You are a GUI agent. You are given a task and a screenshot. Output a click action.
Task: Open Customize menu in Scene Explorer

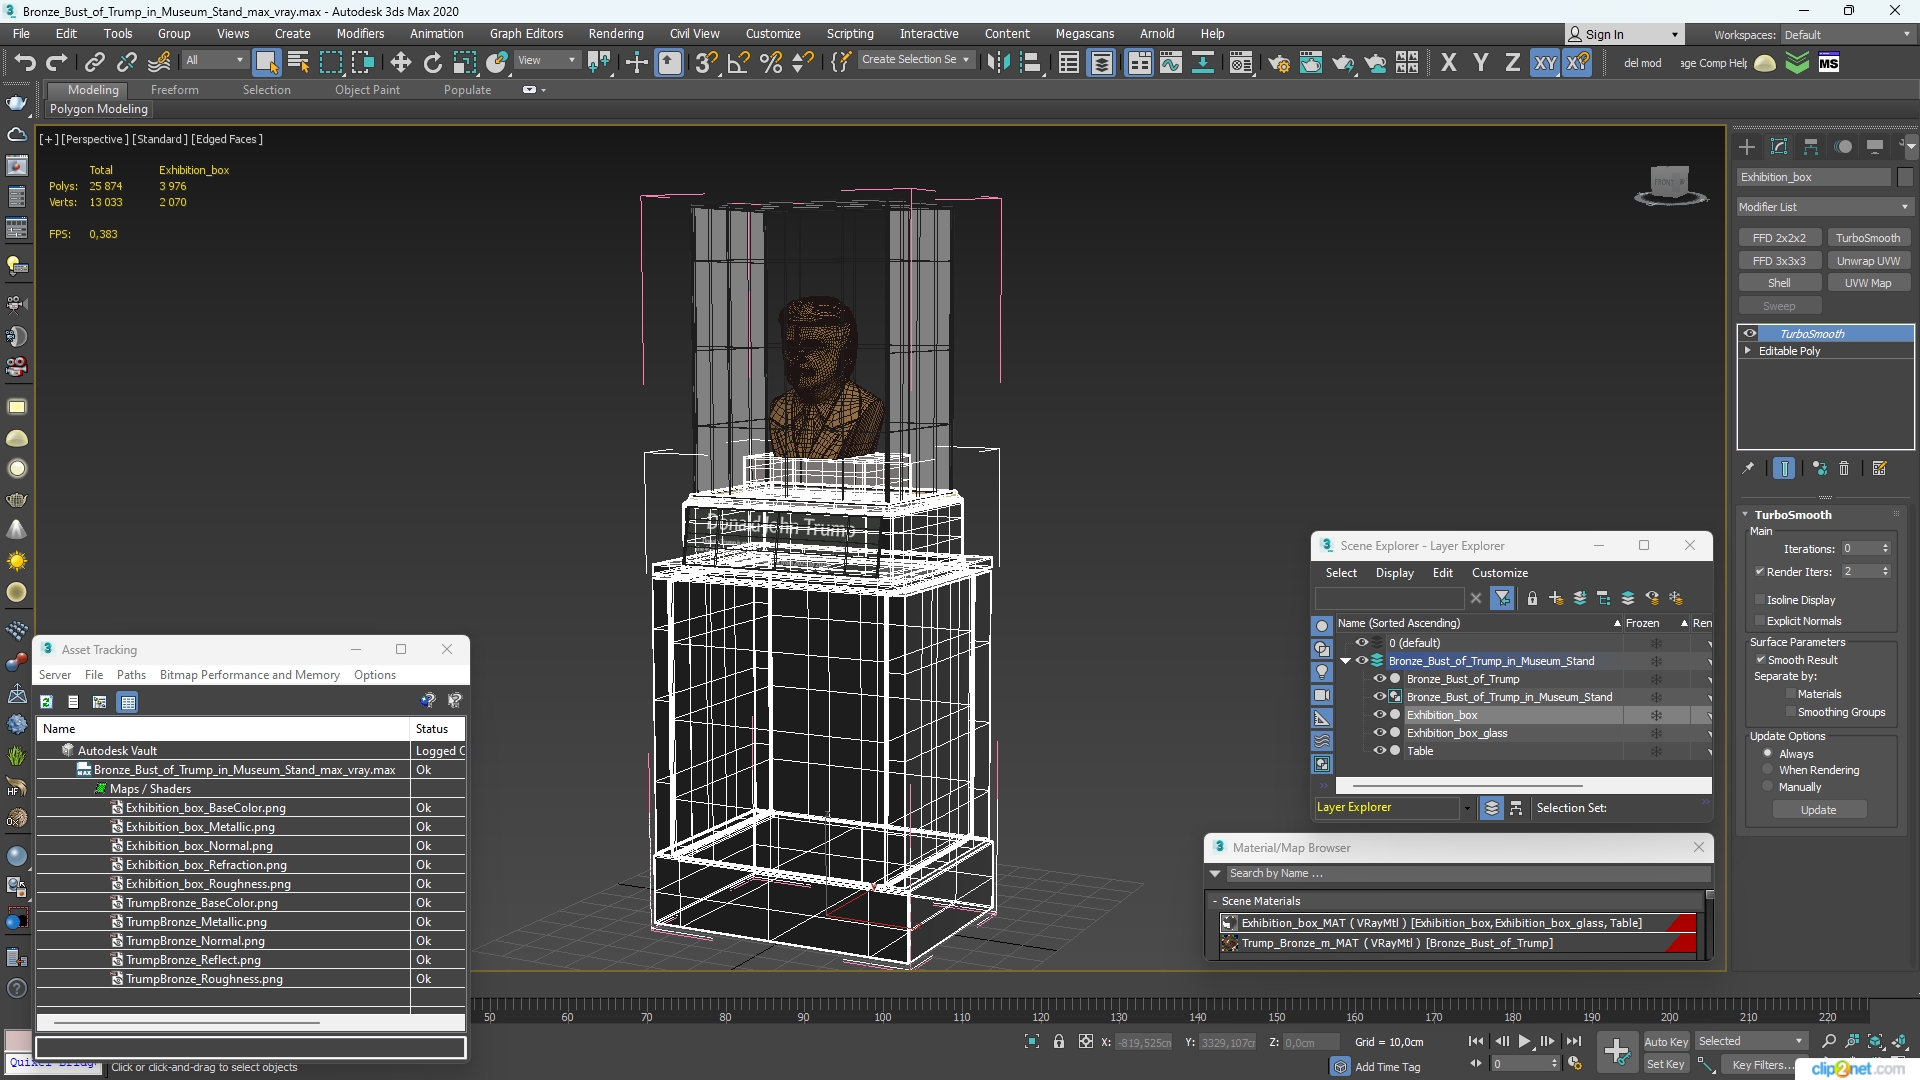(1500, 573)
